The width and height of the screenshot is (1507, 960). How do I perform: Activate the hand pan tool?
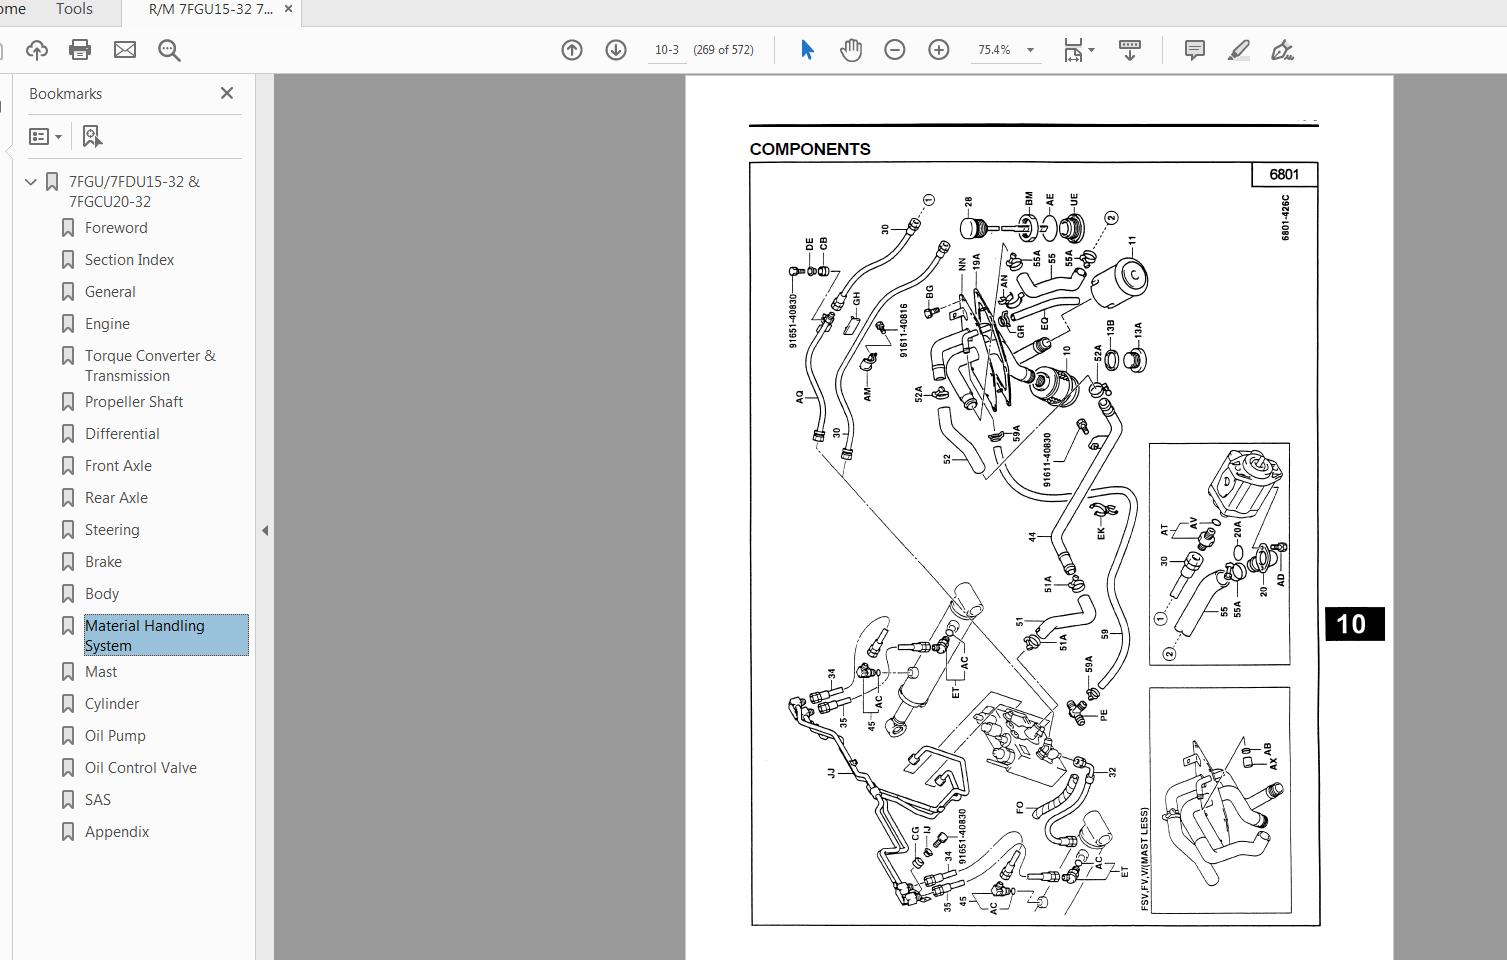pyautogui.click(x=851, y=50)
